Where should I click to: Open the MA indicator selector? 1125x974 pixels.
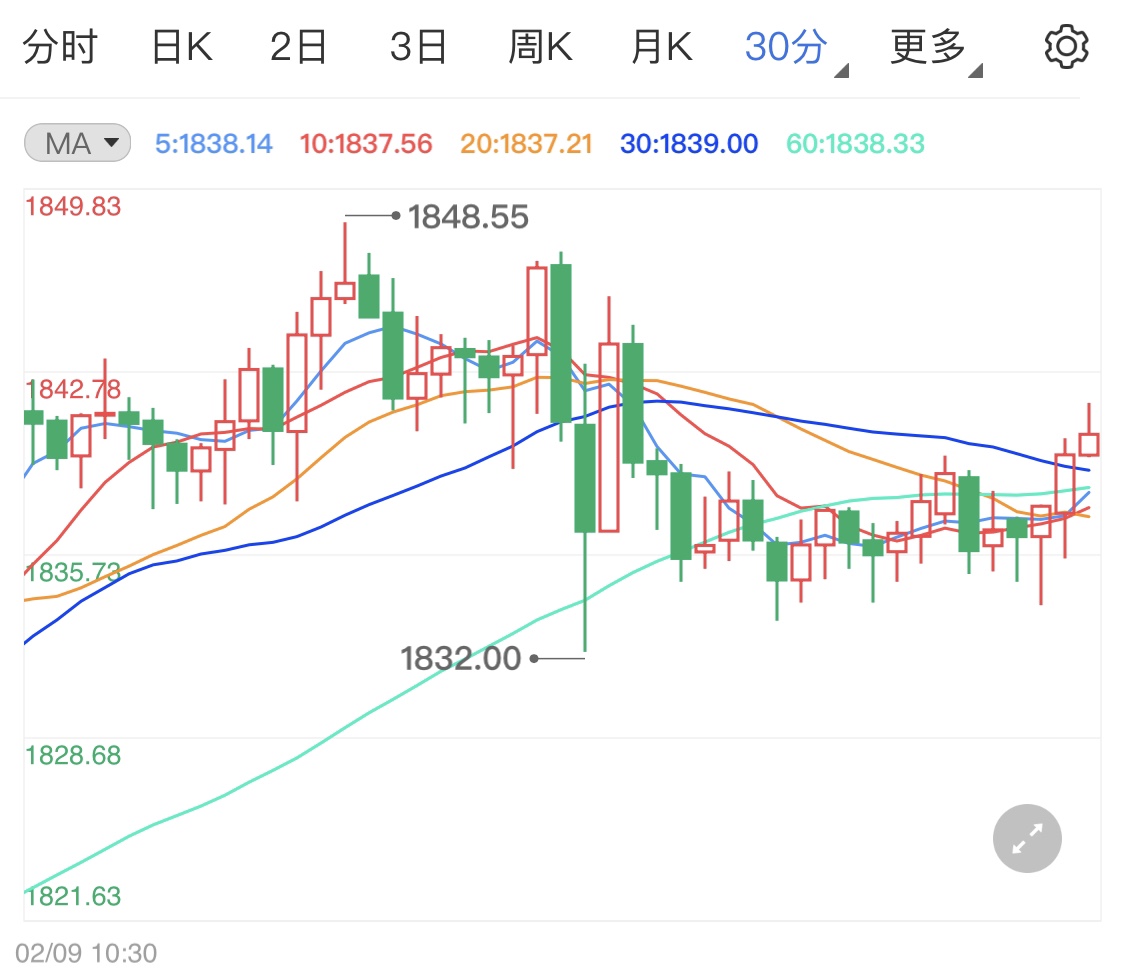[x=77, y=143]
